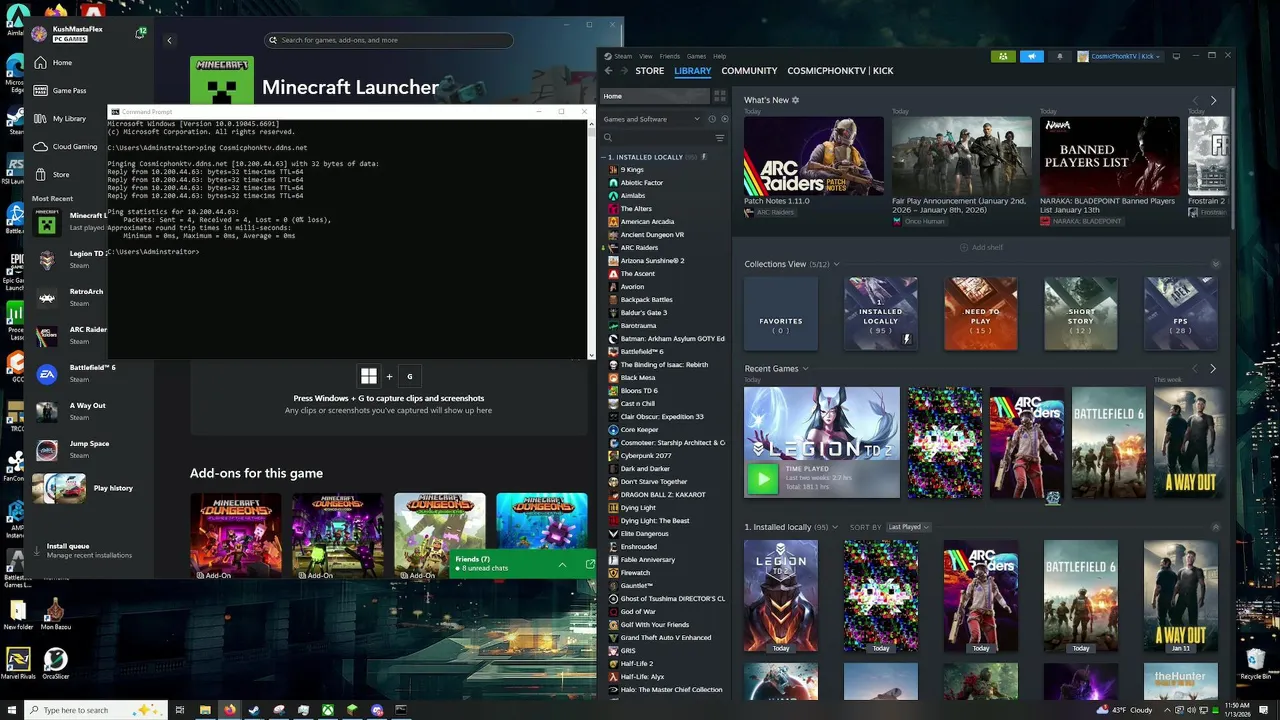The image size is (1280, 720).
Task: Toggle Steam library collections grid view
Action: coord(719,96)
